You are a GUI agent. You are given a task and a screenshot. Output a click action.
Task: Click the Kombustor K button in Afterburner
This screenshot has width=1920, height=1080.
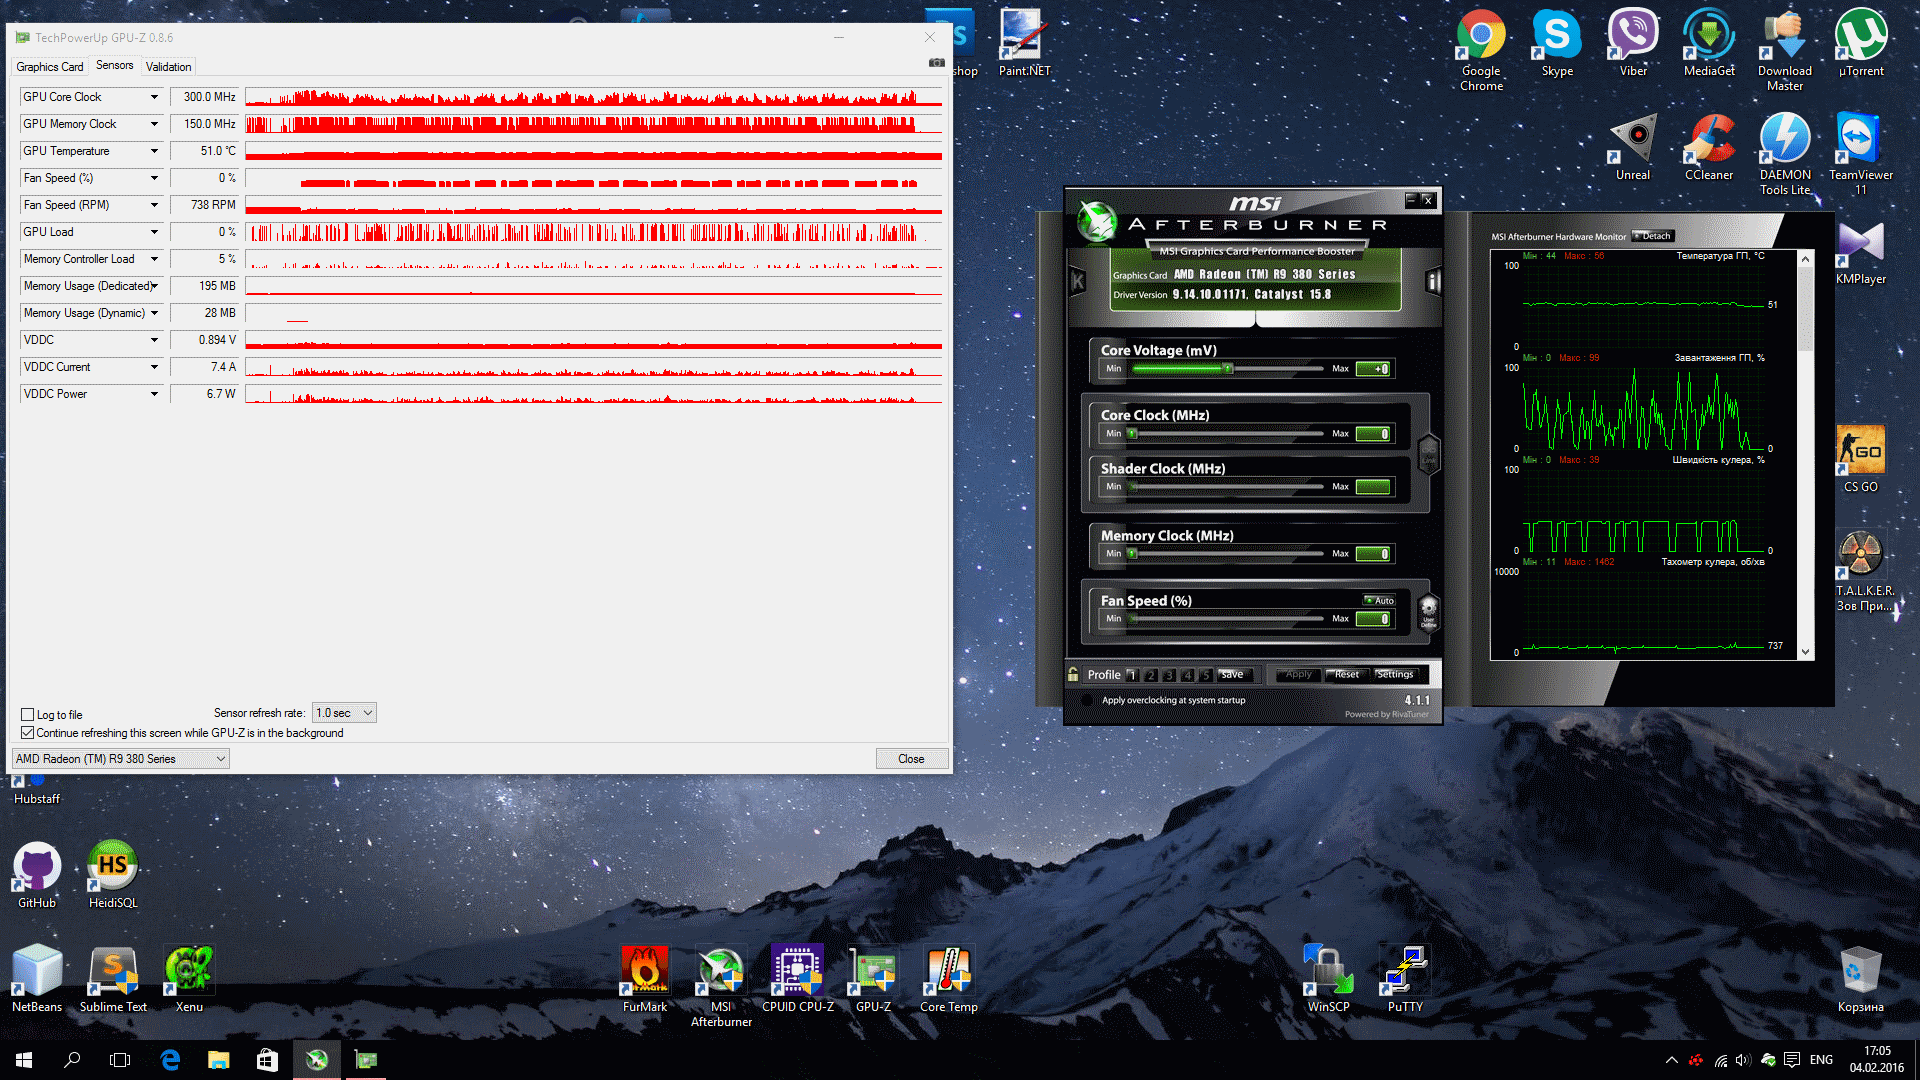tap(1078, 282)
